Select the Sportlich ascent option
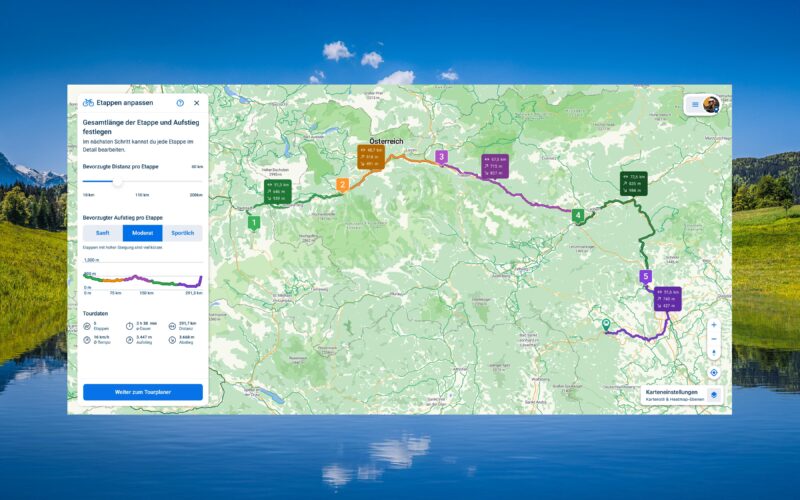The height and width of the screenshot is (500, 800). [x=183, y=233]
